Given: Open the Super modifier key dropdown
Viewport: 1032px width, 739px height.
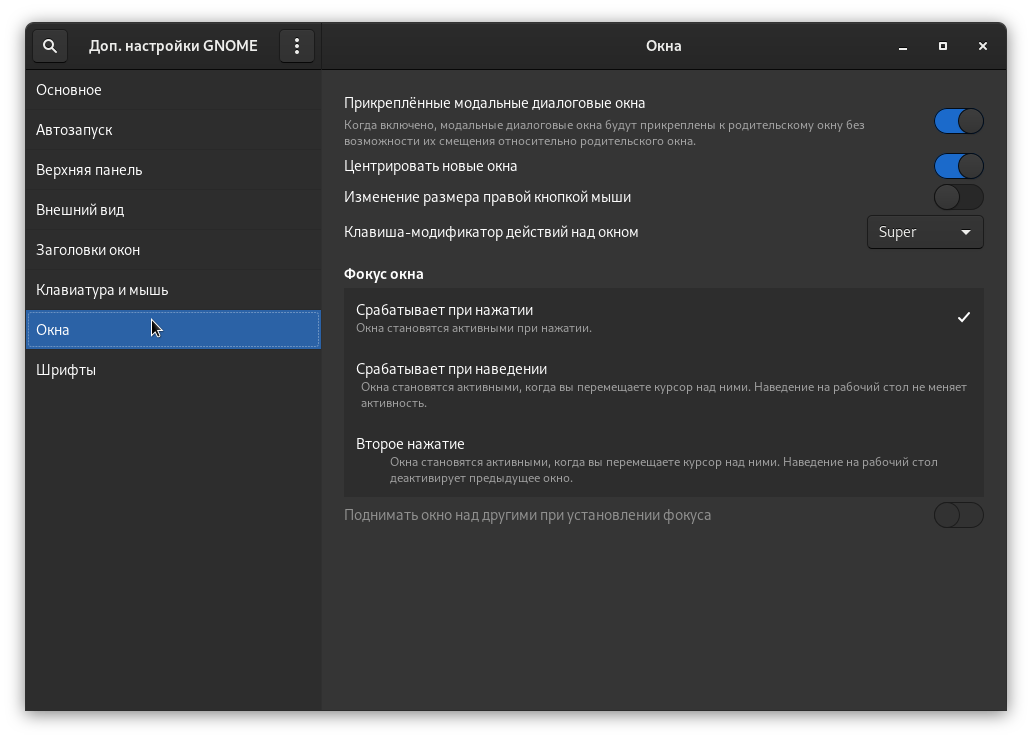Looking at the screenshot, I should [925, 232].
